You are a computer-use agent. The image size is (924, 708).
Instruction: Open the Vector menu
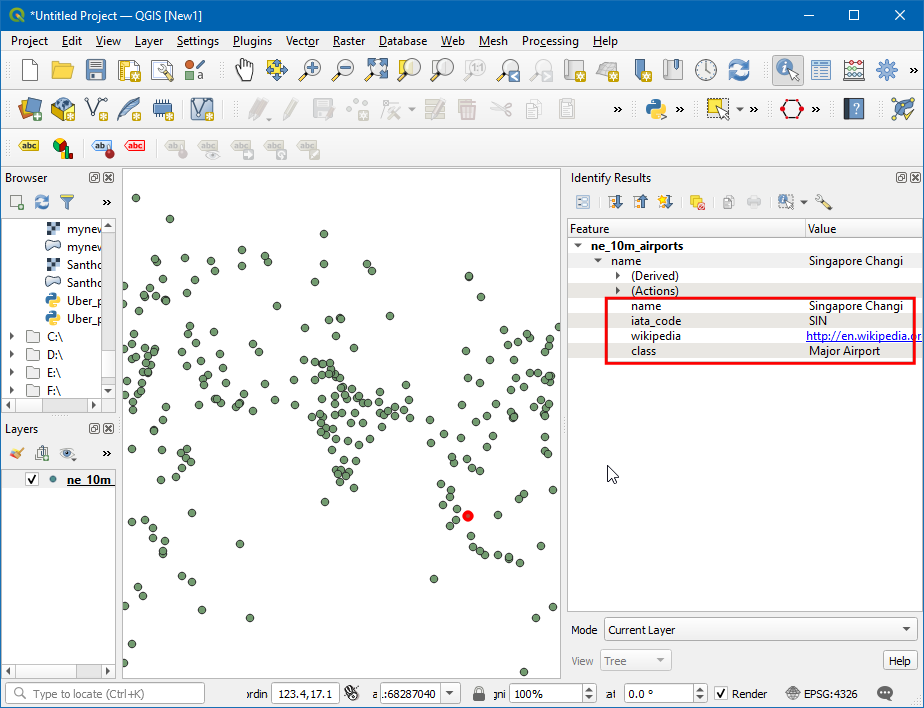click(302, 41)
